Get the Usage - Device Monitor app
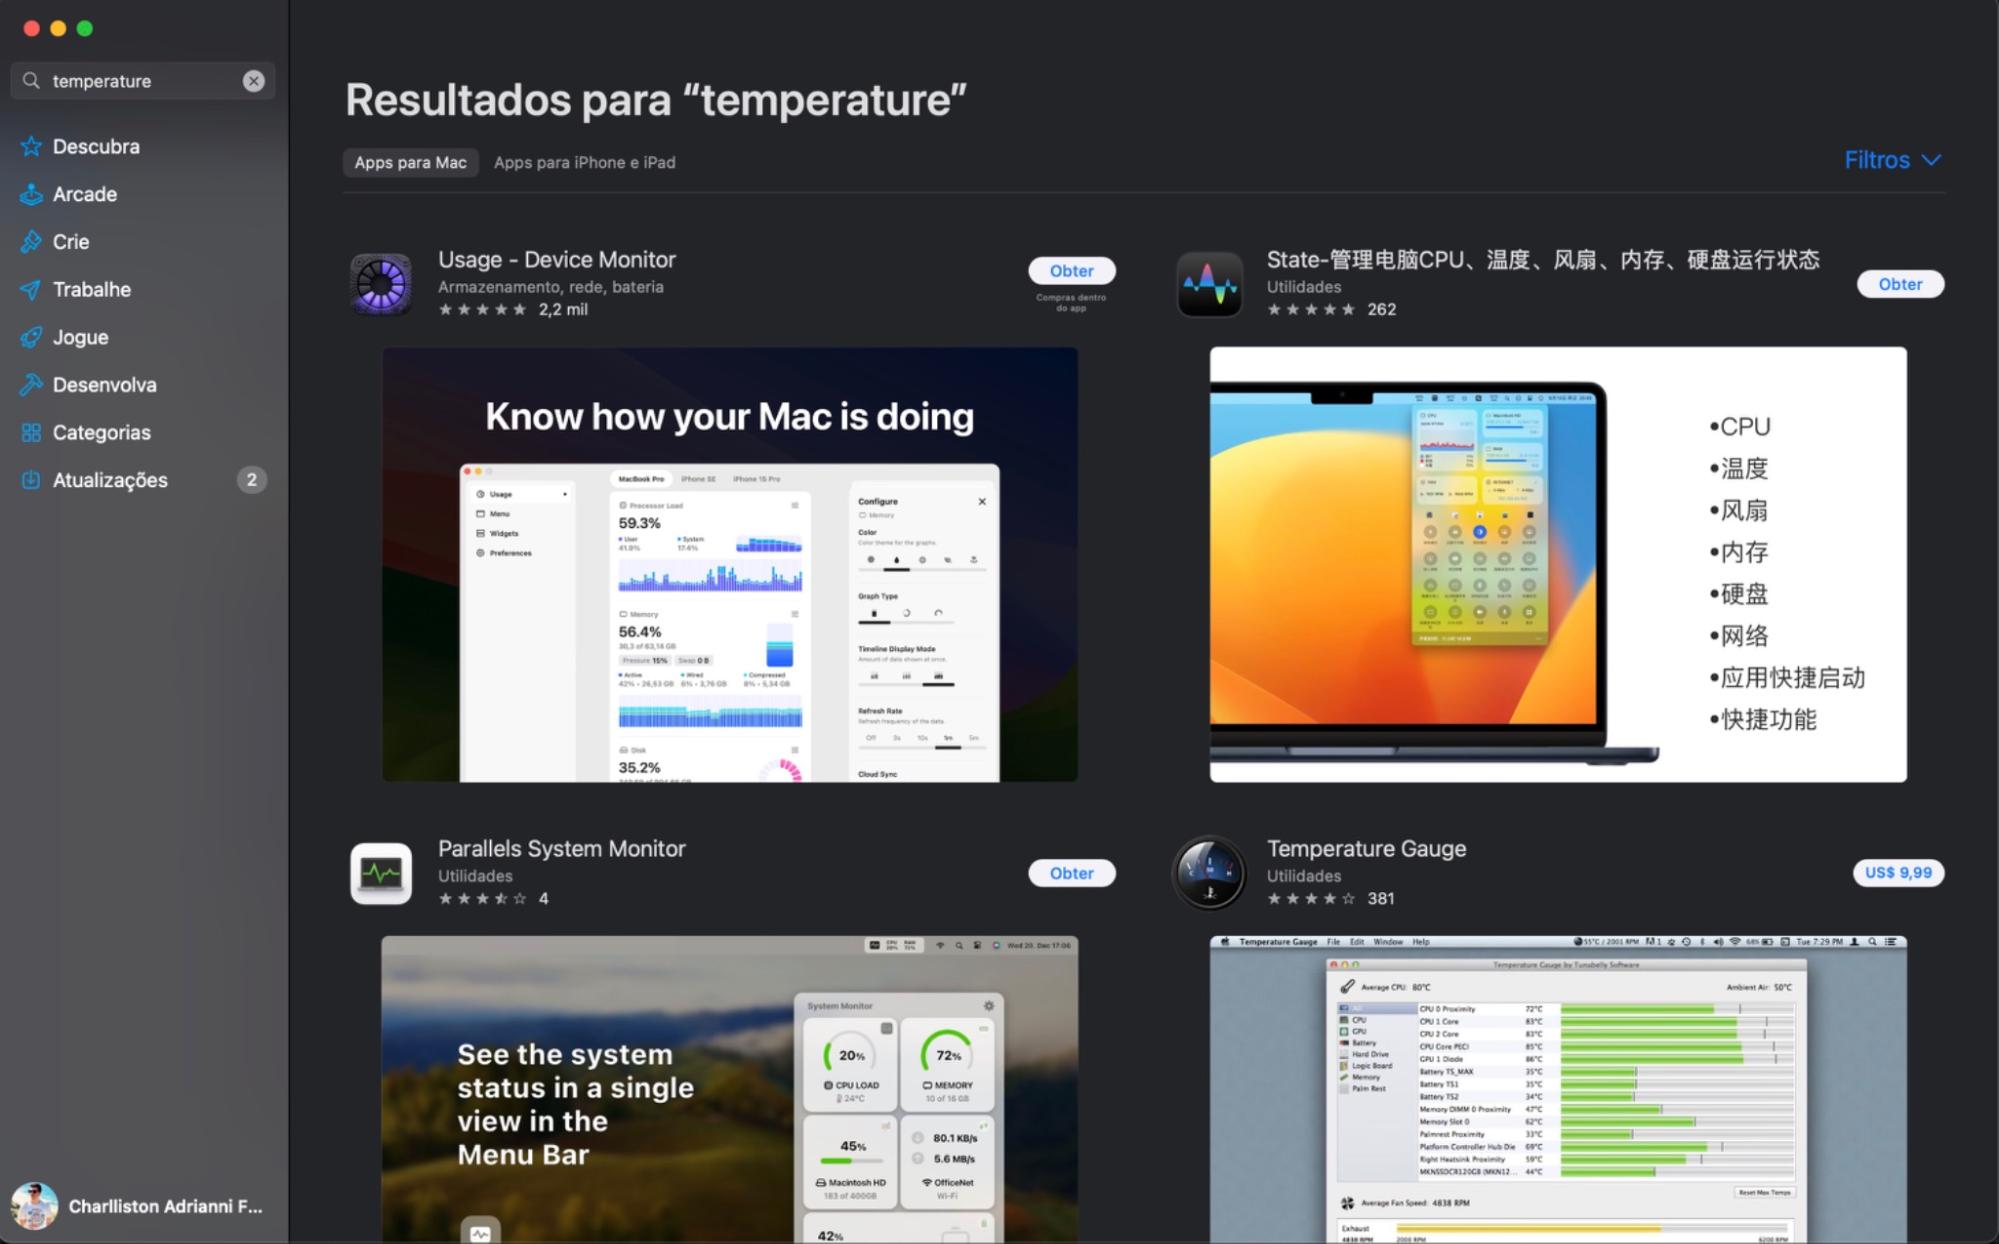1999x1244 pixels. 1071,270
